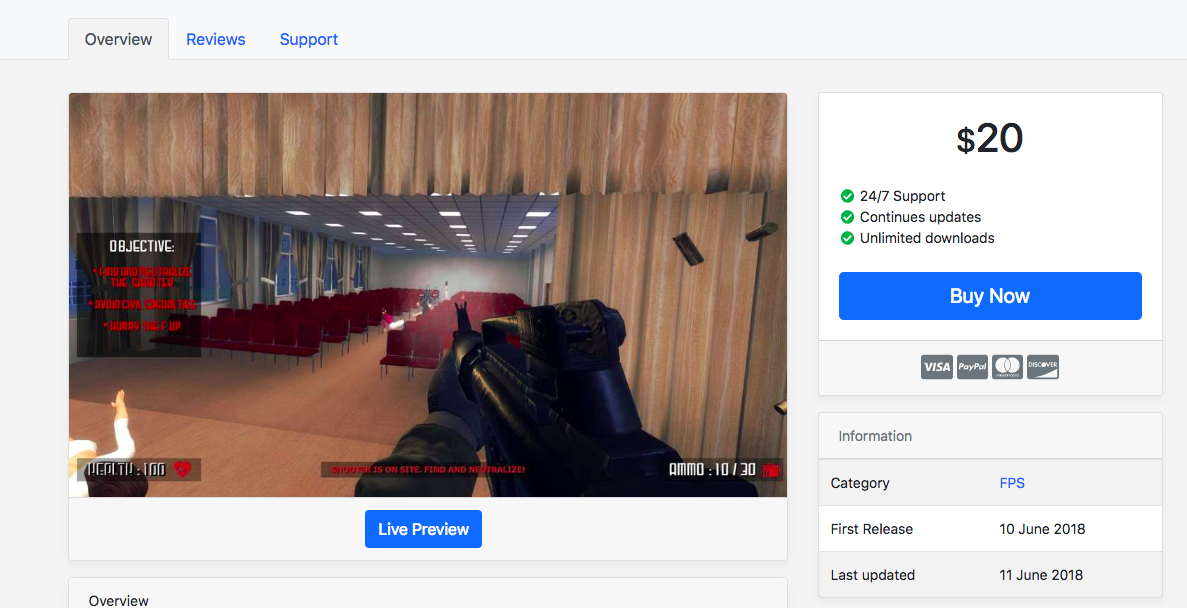Click the Category row label
1187x608 pixels.
[x=860, y=483]
